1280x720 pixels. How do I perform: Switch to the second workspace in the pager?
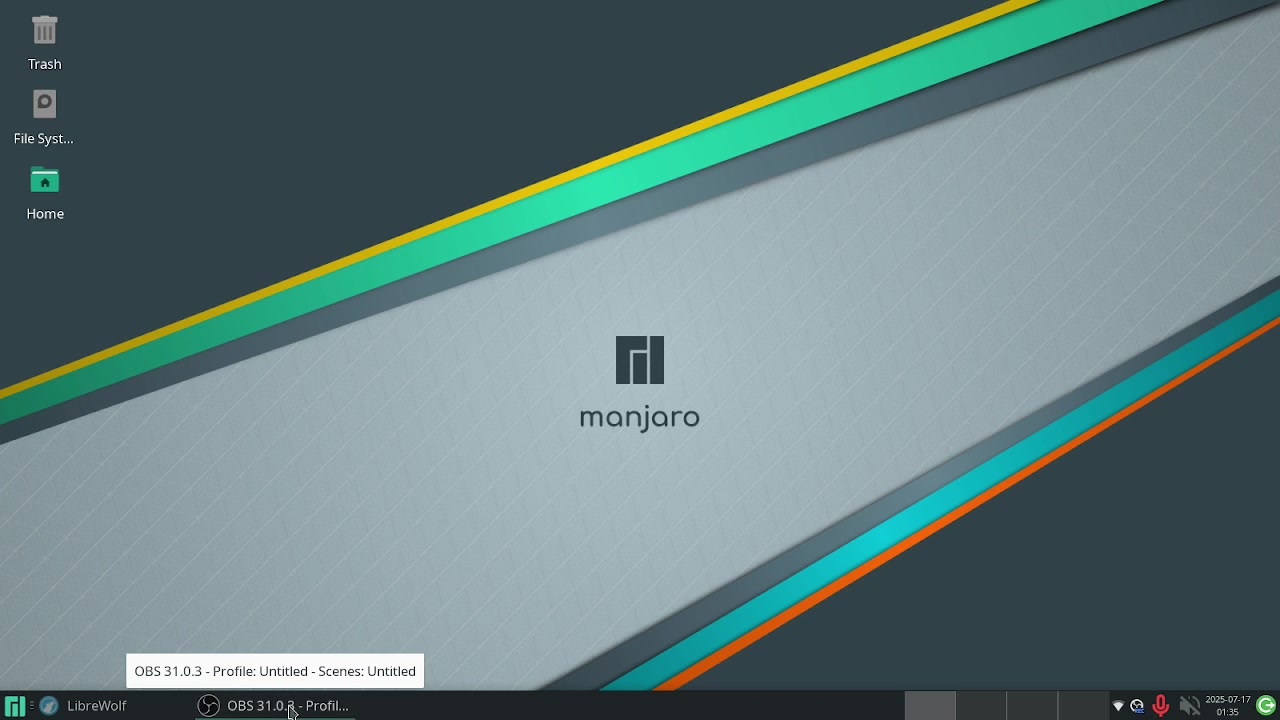click(x=981, y=706)
